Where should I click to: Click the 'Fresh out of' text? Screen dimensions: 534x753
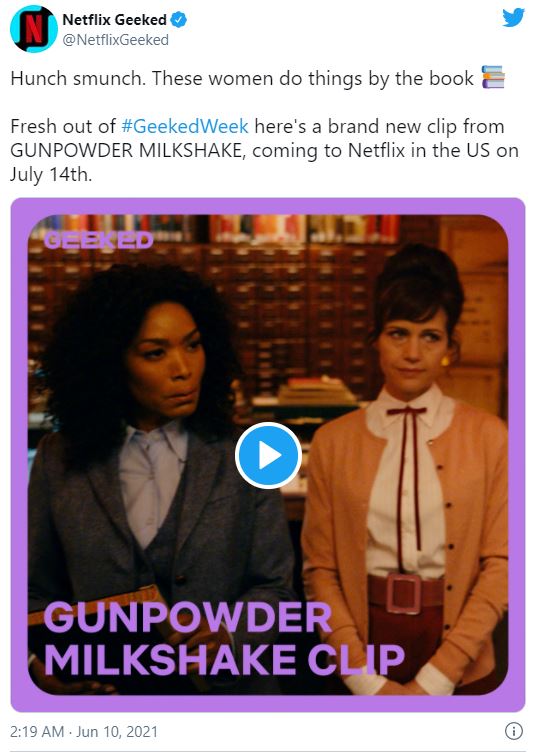[x=63, y=127]
